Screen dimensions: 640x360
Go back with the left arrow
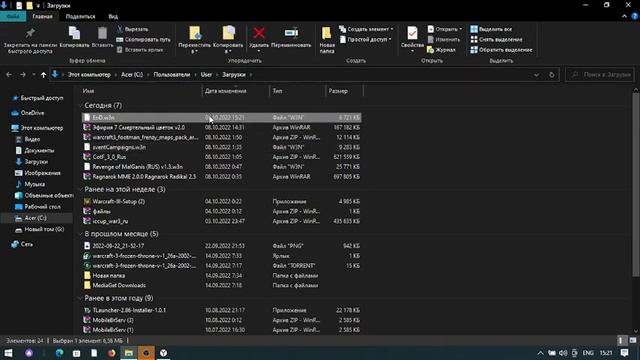[x=9, y=75]
